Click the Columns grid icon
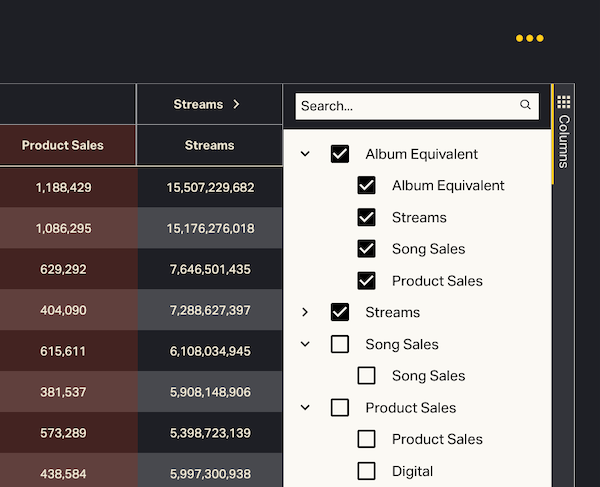Screen dimensions: 600x487 coord(564,102)
